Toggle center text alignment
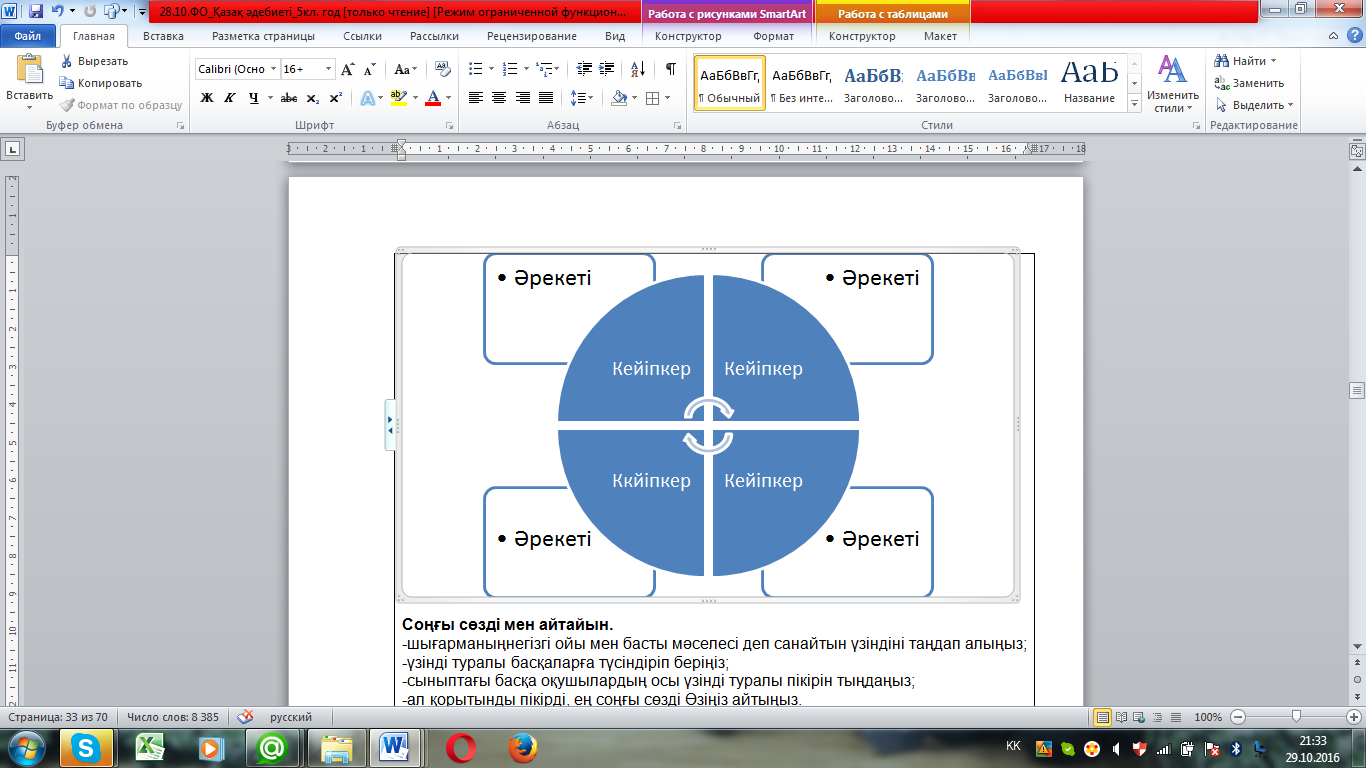The width and height of the screenshot is (1366, 768). (498, 98)
